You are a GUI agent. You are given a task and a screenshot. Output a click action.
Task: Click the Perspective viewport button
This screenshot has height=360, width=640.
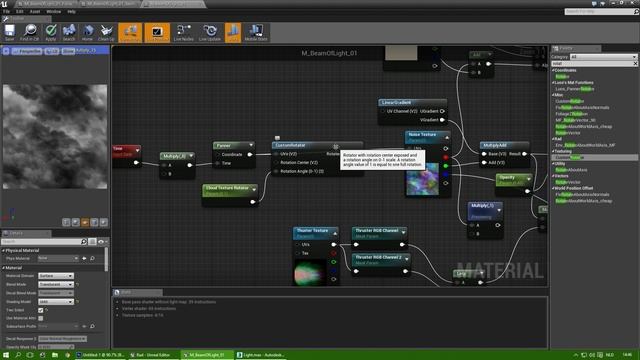click(x=27, y=51)
